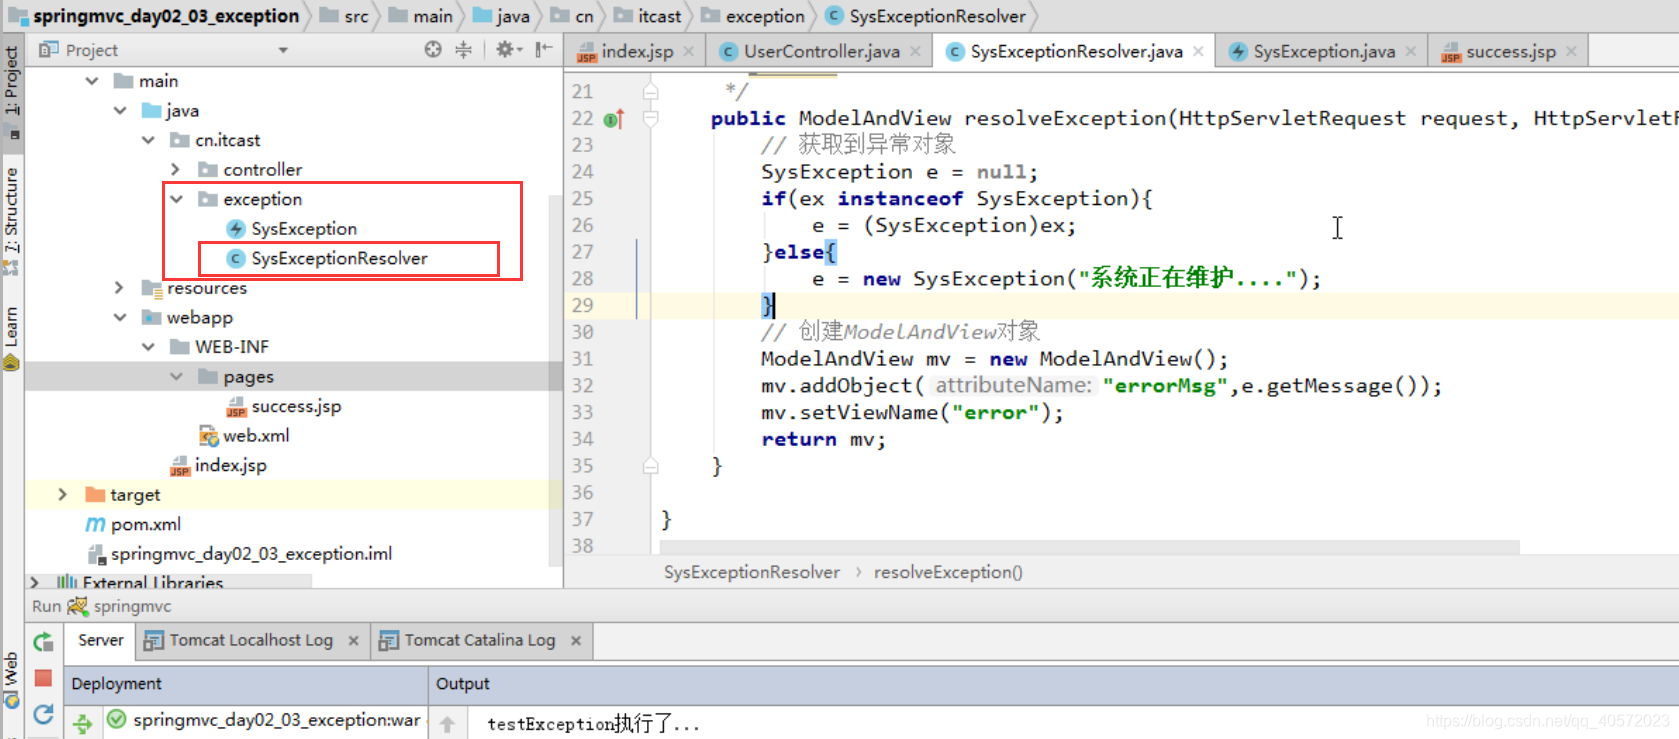Screen dimensions: 1679x739
Task: Click the collapse all icon in Project toolbar
Action: pyautogui.click(x=463, y=49)
